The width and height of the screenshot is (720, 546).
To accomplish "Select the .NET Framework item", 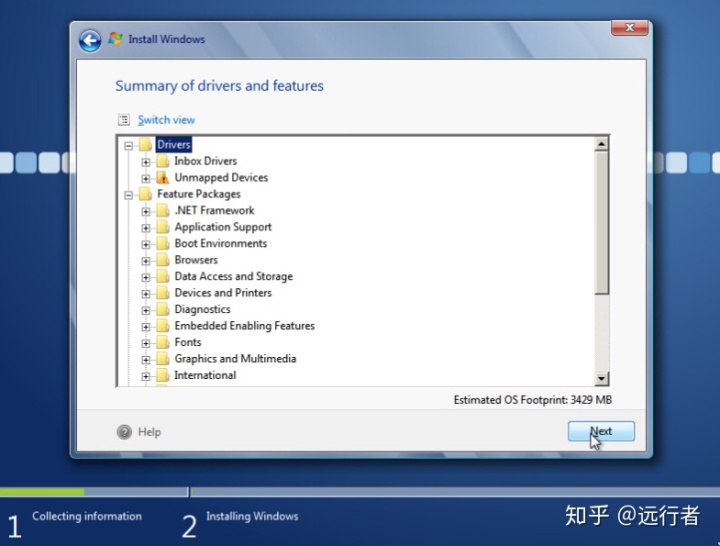I will [x=214, y=211].
